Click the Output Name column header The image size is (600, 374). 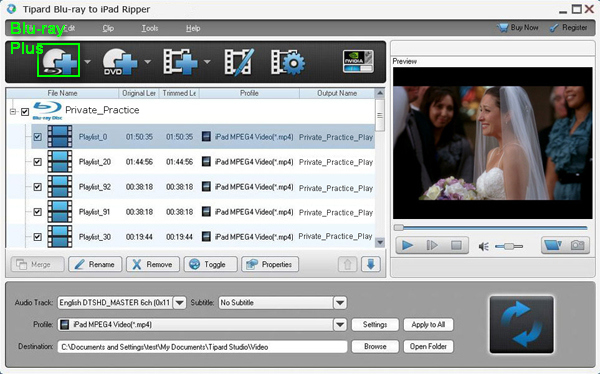click(x=337, y=93)
